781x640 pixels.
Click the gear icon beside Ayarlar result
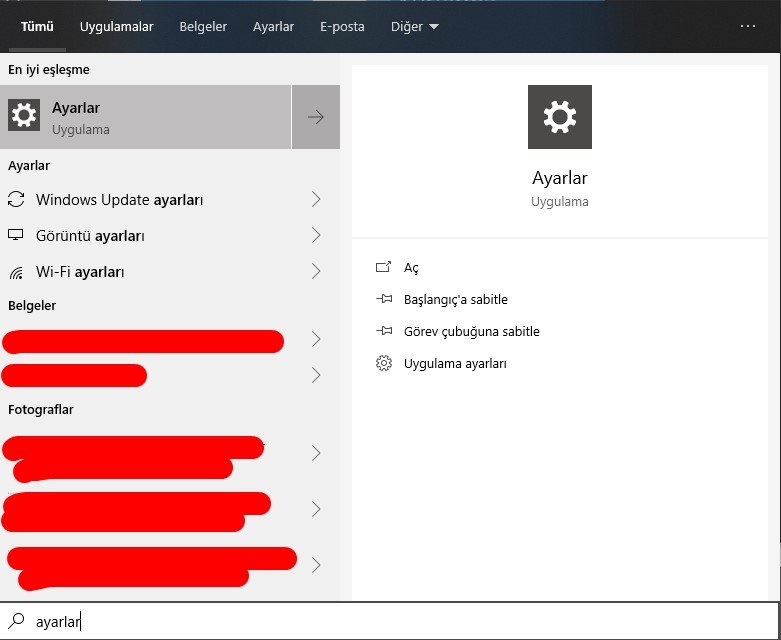(24, 115)
